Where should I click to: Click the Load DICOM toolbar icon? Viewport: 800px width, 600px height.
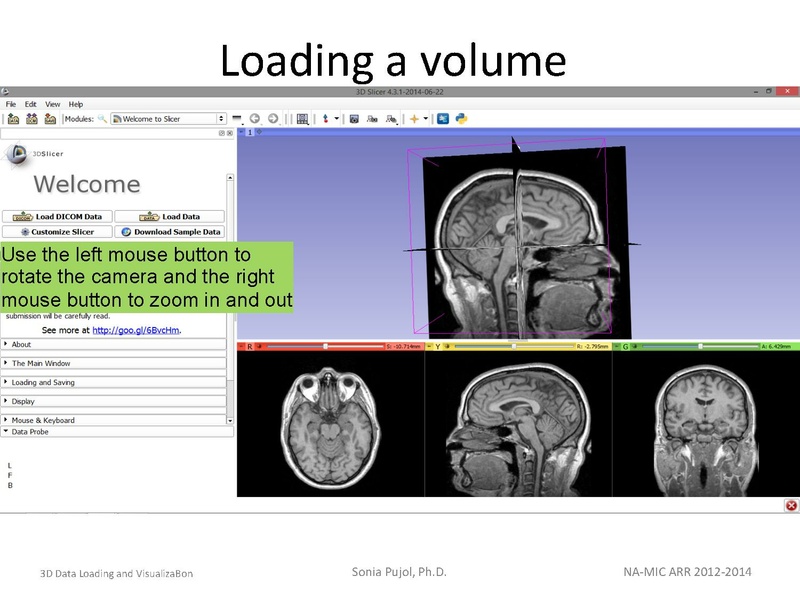(x=32, y=119)
